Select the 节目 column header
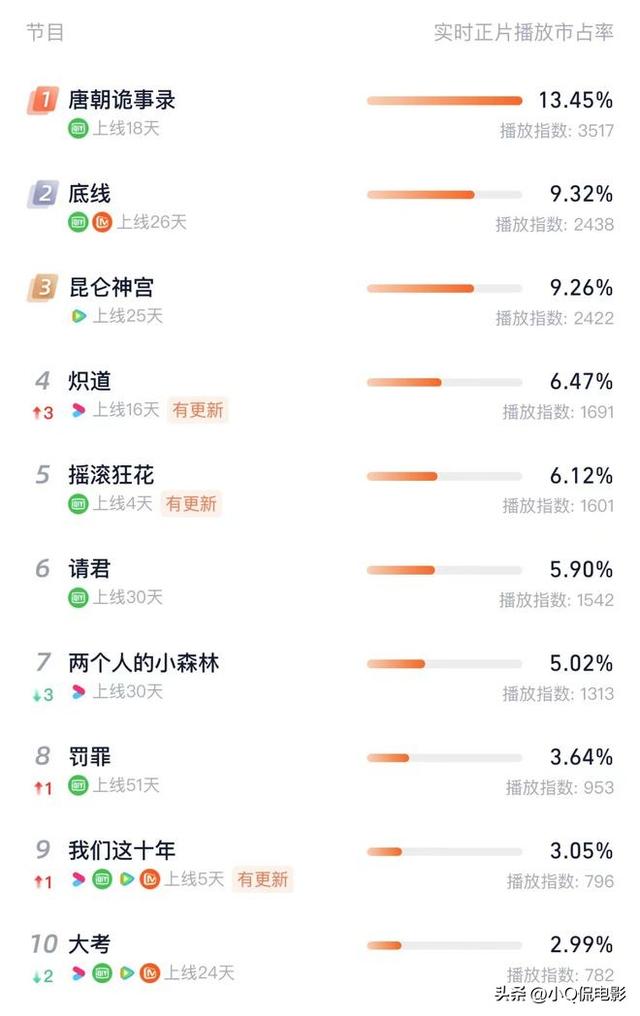640x1016 pixels. pyautogui.click(x=45, y=32)
